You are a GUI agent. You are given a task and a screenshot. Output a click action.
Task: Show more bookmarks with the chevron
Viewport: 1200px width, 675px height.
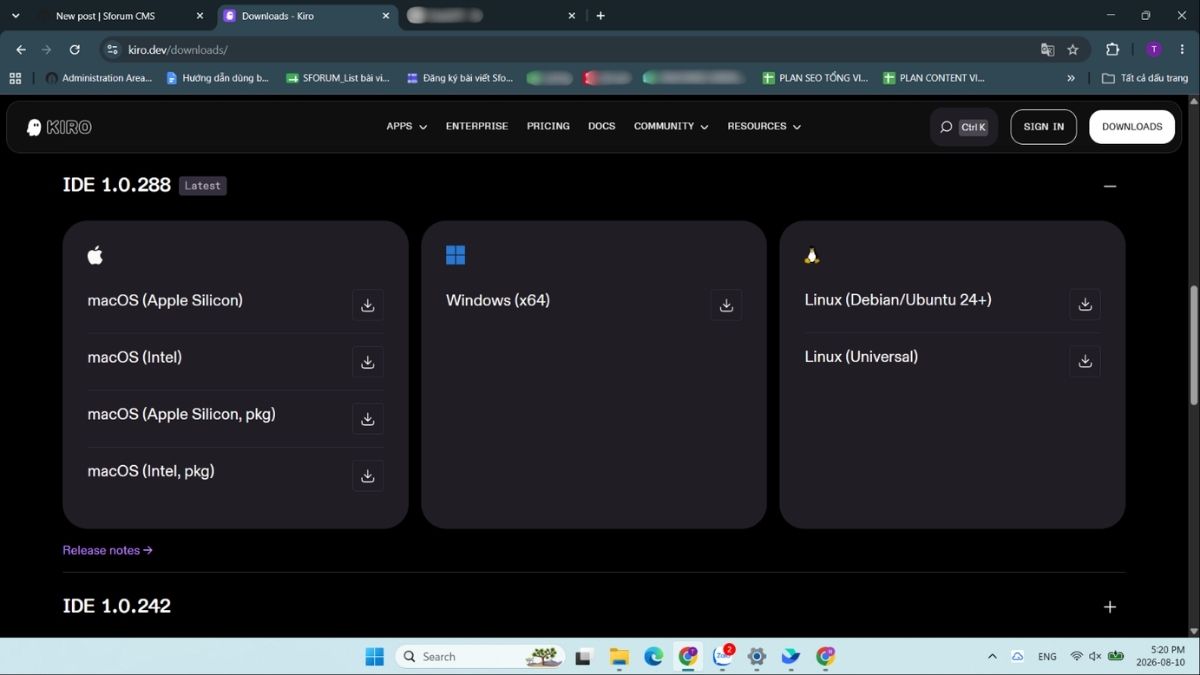coord(1071,78)
